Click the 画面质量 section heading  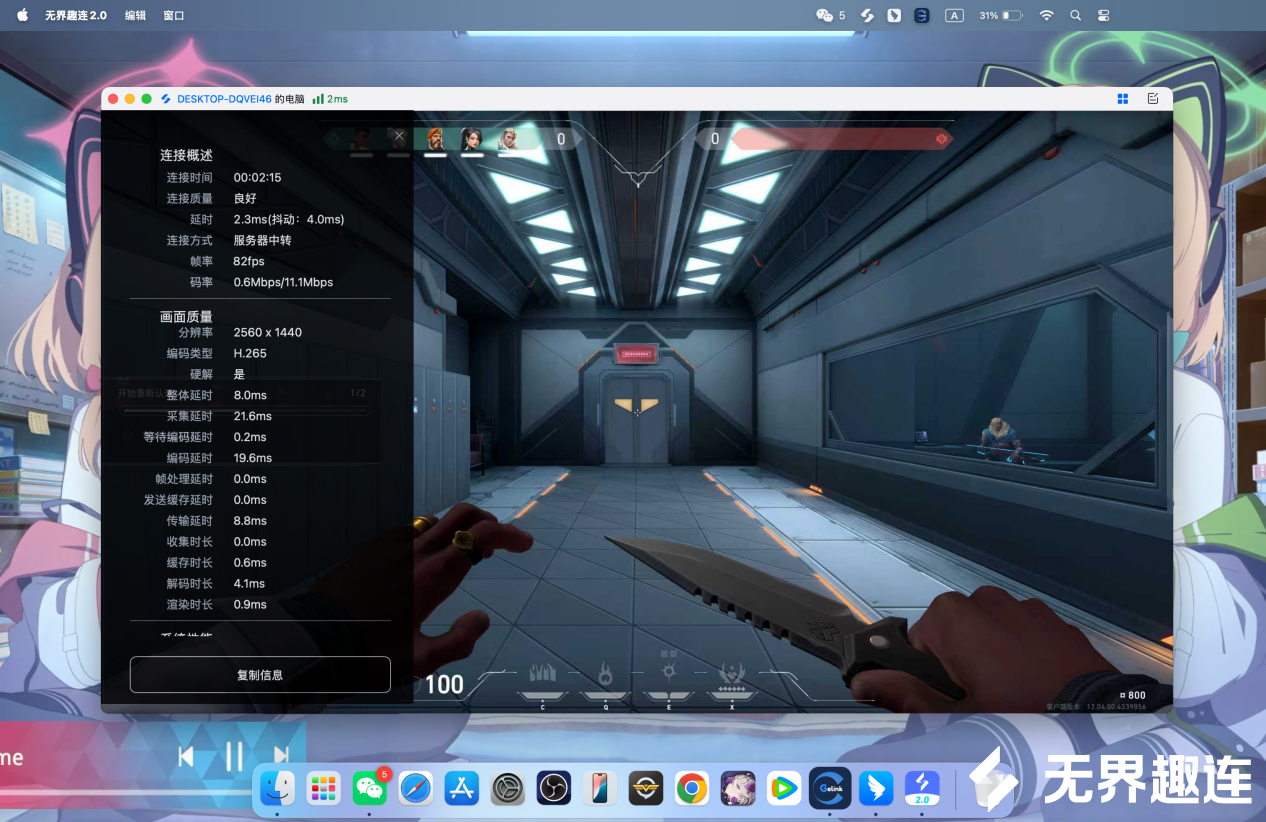[186, 317]
